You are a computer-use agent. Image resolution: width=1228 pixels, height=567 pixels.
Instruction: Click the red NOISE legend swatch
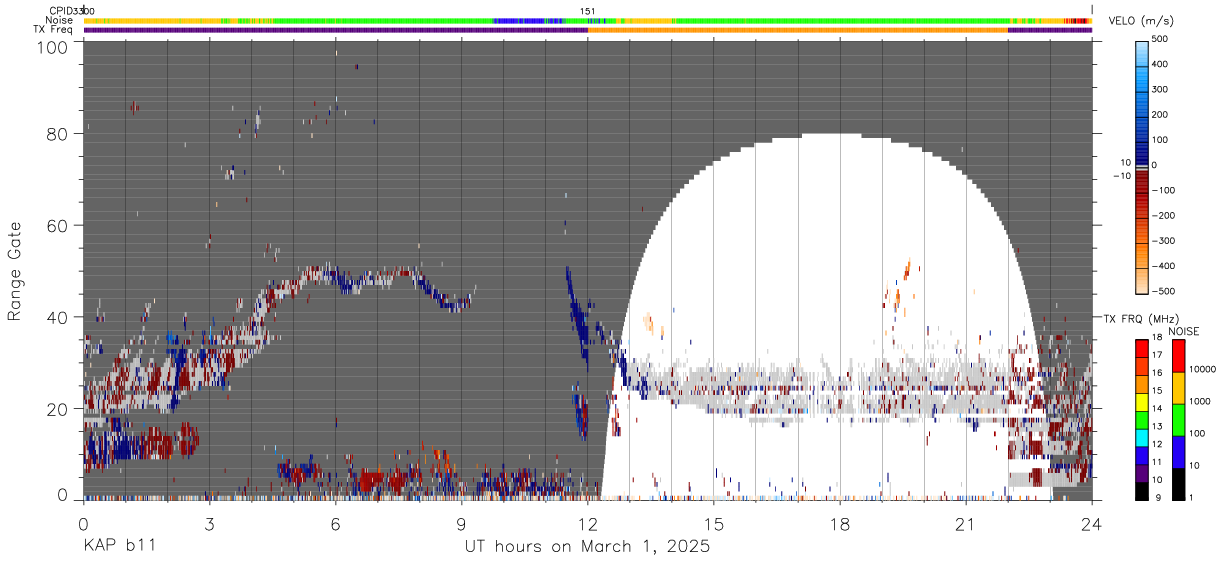pos(1178,355)
